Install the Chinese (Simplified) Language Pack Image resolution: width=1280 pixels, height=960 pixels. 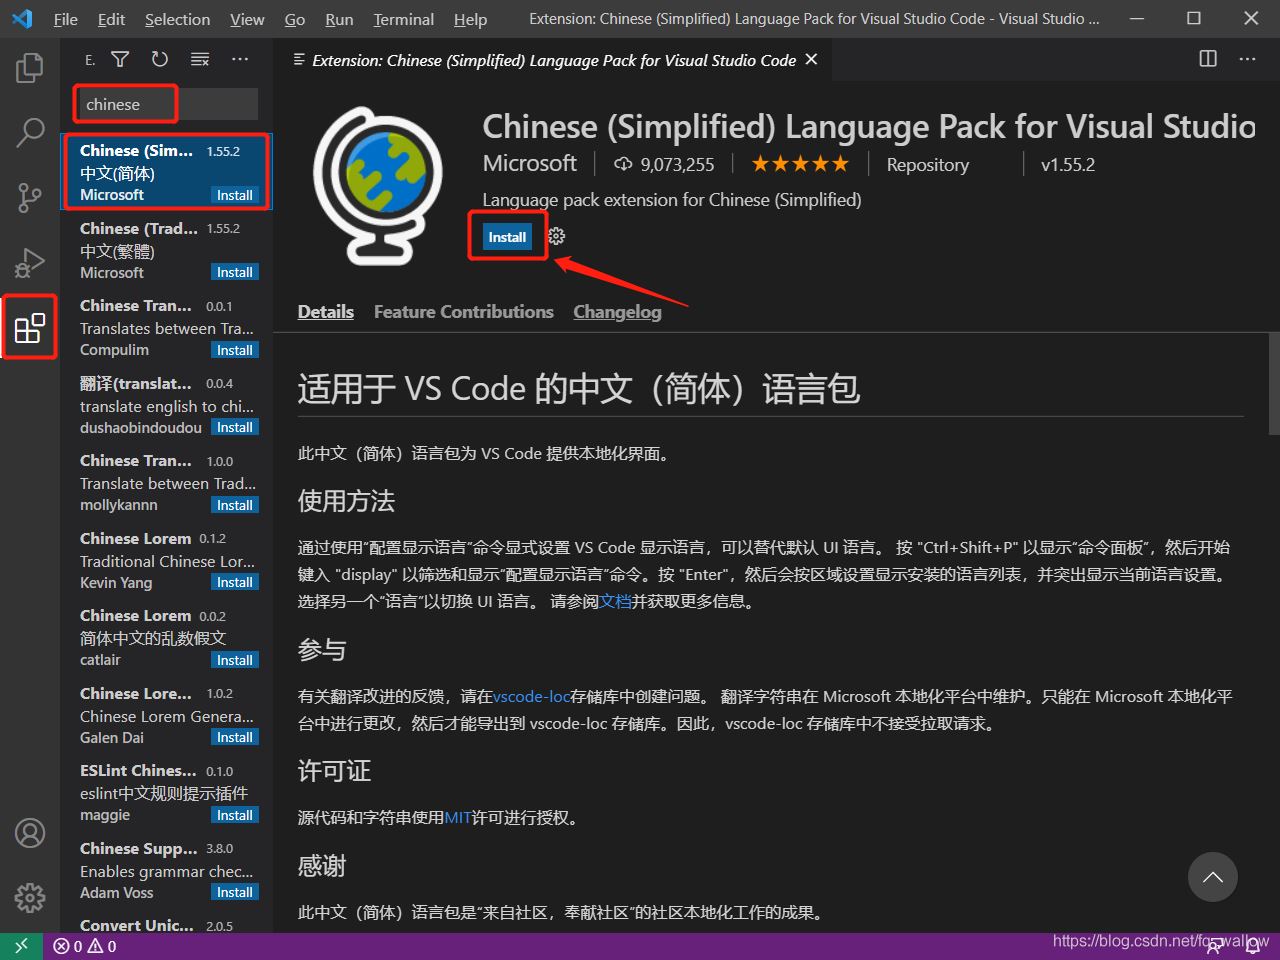507,236
